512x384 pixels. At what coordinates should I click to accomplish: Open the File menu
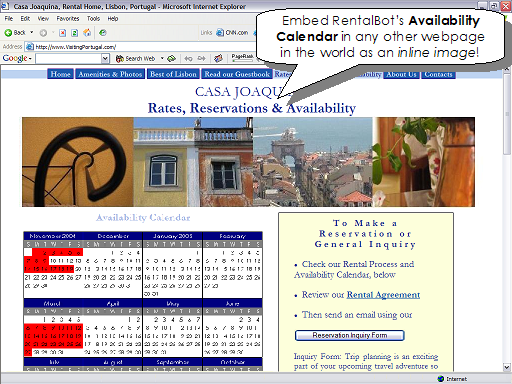click(x=9, y=19)
